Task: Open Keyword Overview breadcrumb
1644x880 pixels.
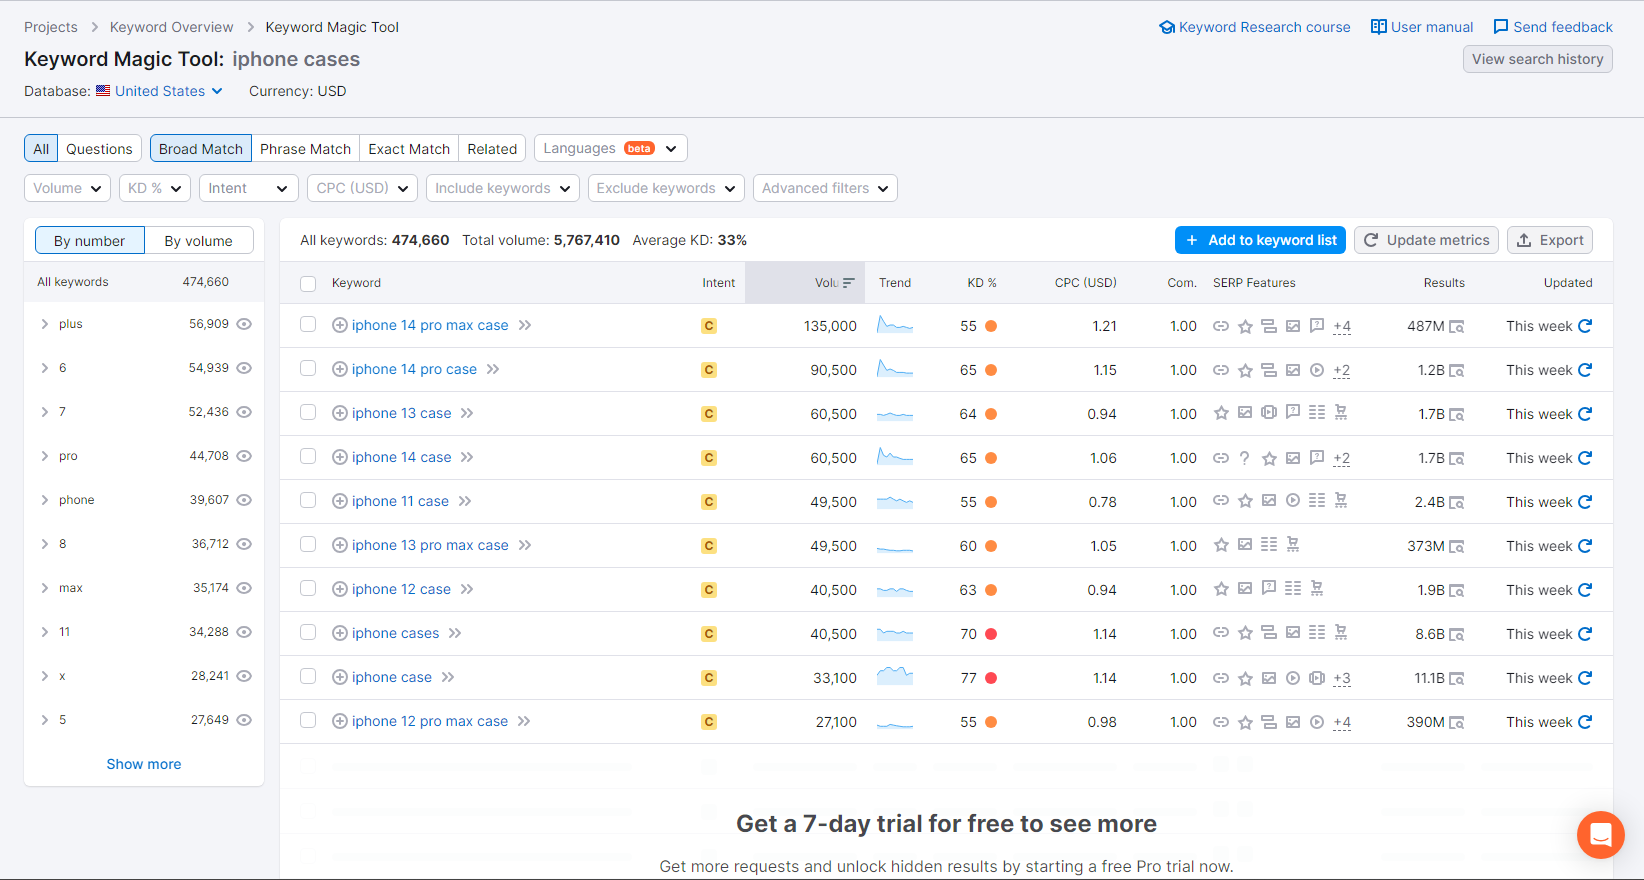Action: (172, 27)
